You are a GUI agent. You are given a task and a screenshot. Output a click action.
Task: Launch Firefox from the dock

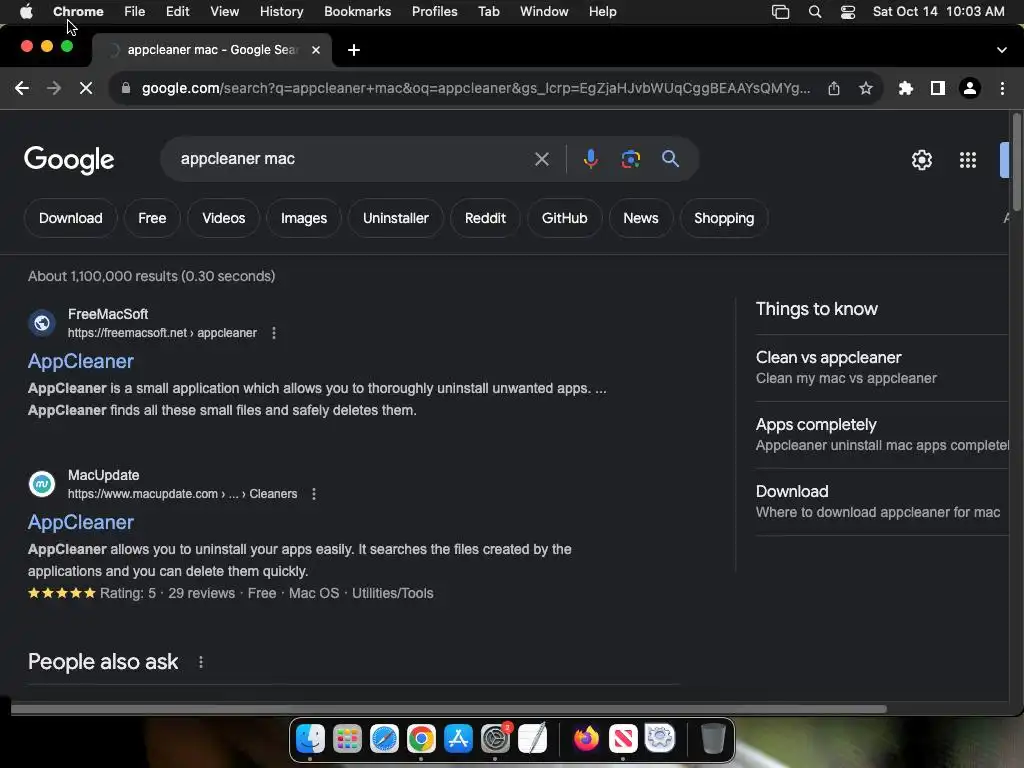[x=586, y=739]
